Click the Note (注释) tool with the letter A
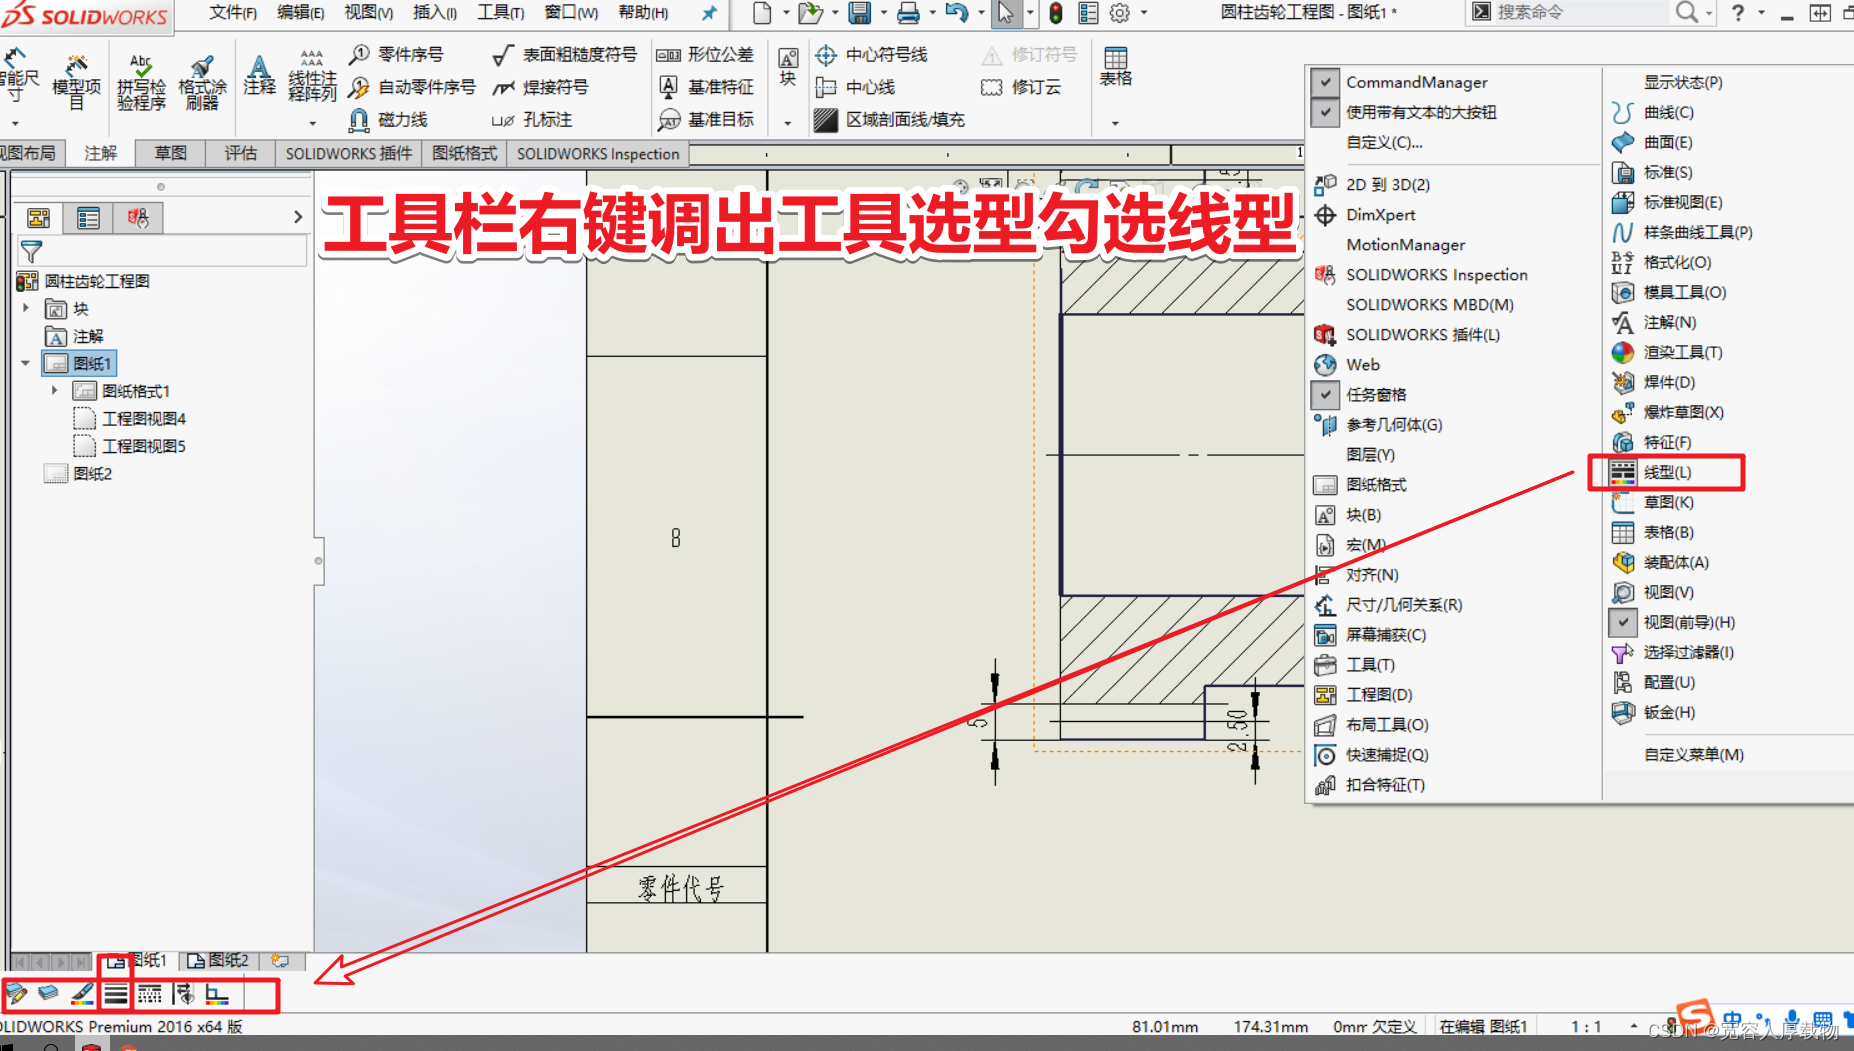Image resolution: width=1854 pixels, height=1051 pixels. point(259,75)
